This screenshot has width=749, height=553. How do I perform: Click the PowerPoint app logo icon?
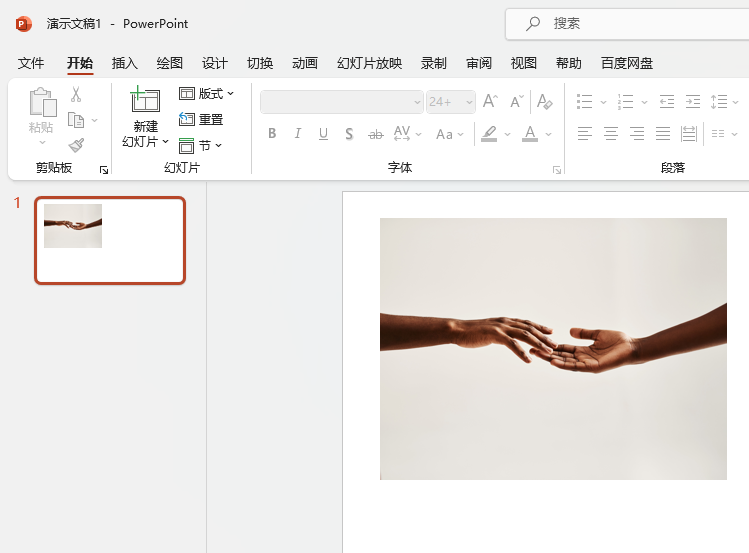[23, 23]
